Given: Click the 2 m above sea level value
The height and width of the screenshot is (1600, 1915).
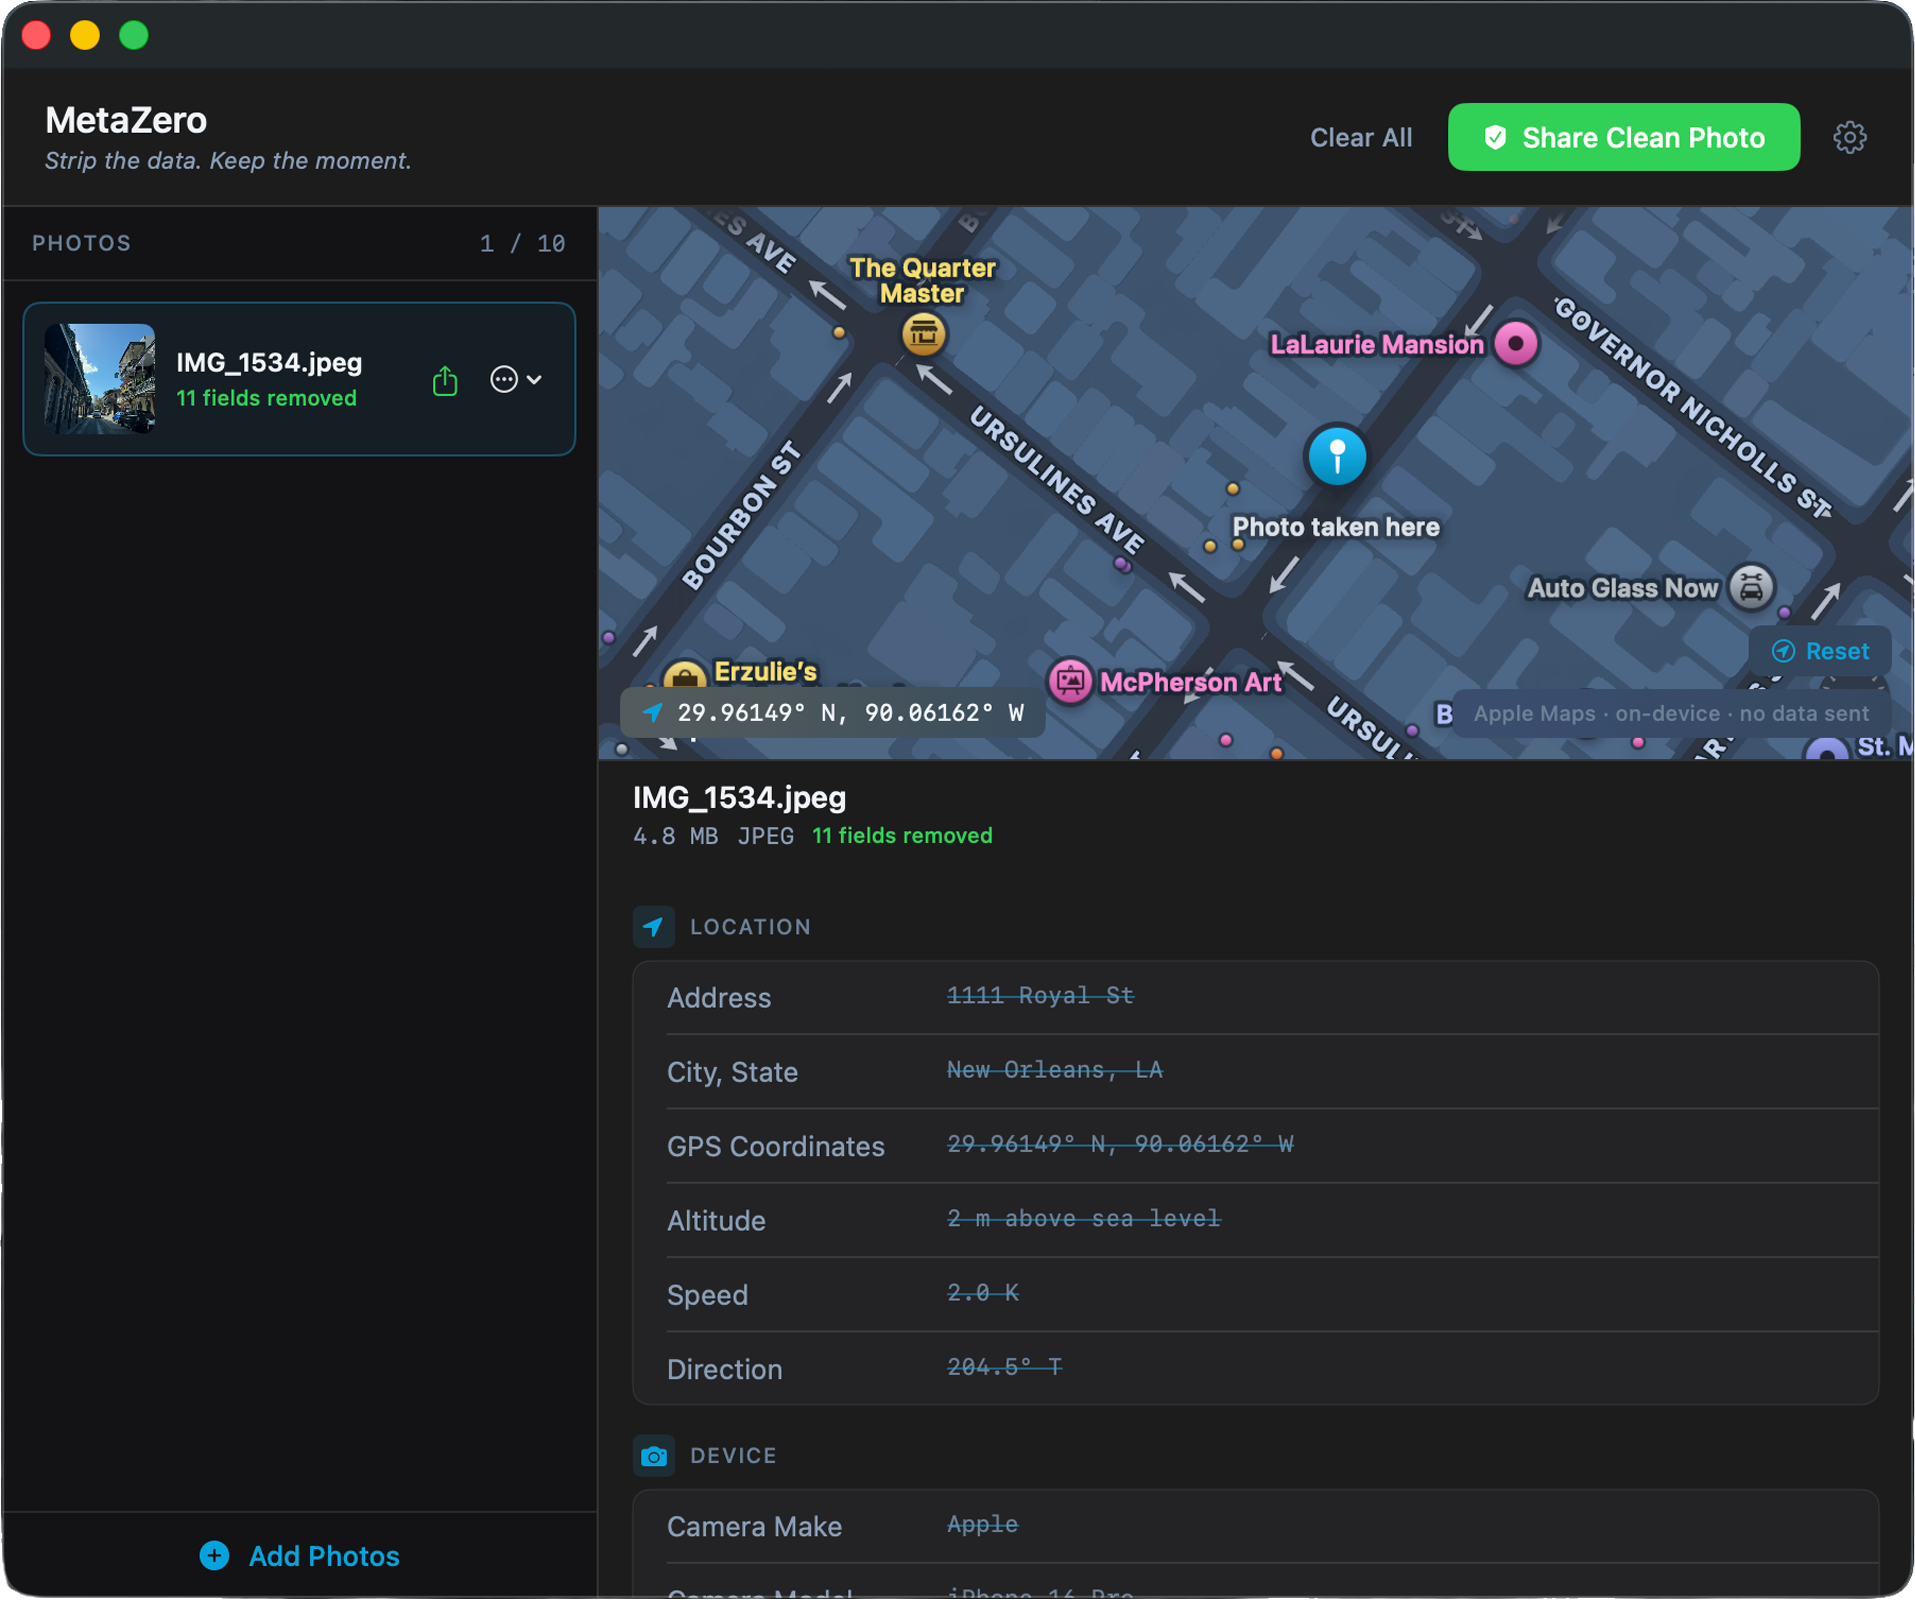Looking at the screenshot, I should (x=1083, y=1218).
